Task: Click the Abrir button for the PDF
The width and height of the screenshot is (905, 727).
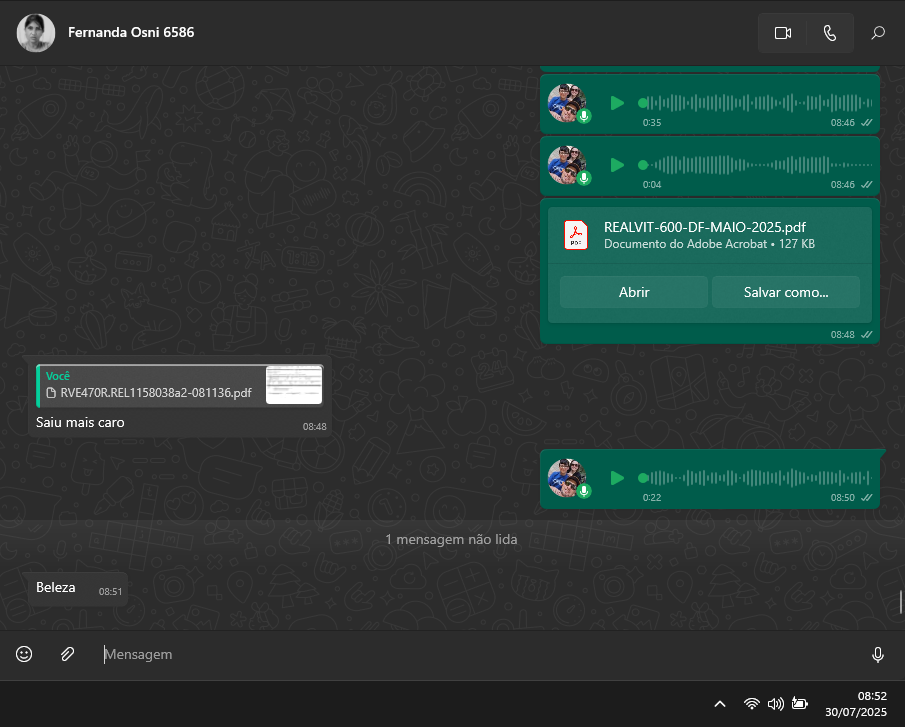Action: (x=634, y=292)
